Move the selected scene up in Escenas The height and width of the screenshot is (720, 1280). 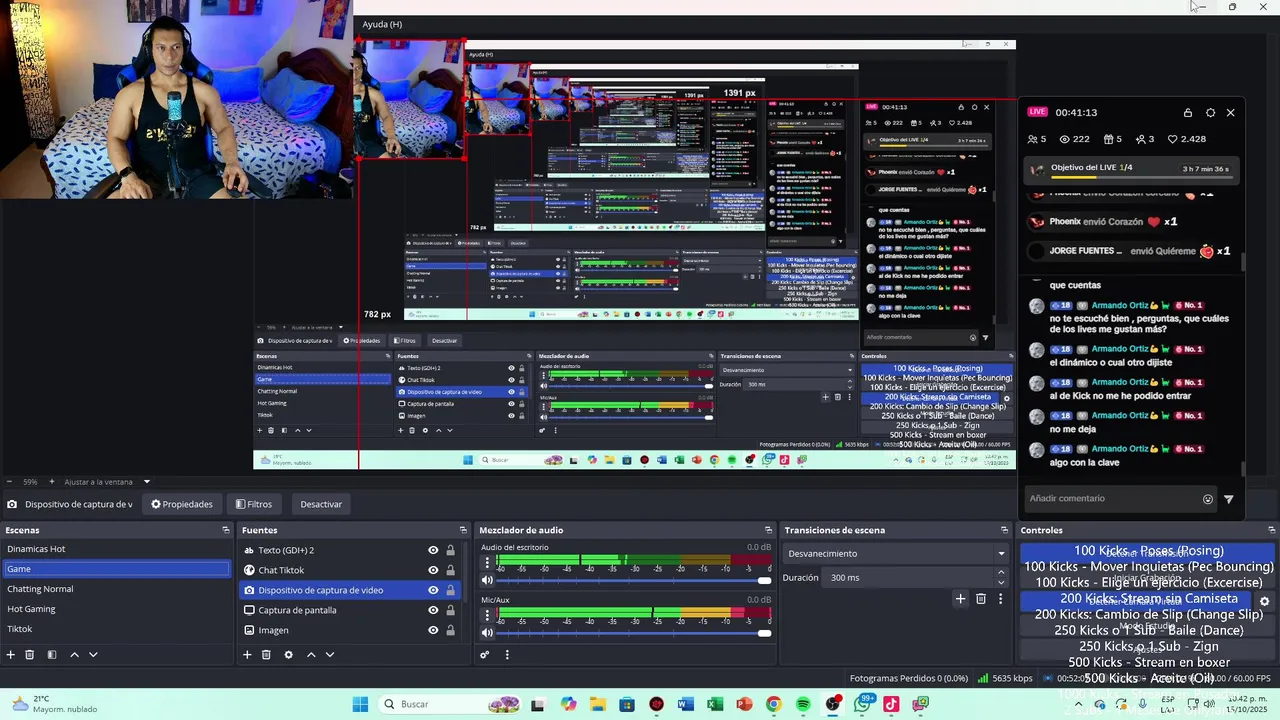click(74, 655)
